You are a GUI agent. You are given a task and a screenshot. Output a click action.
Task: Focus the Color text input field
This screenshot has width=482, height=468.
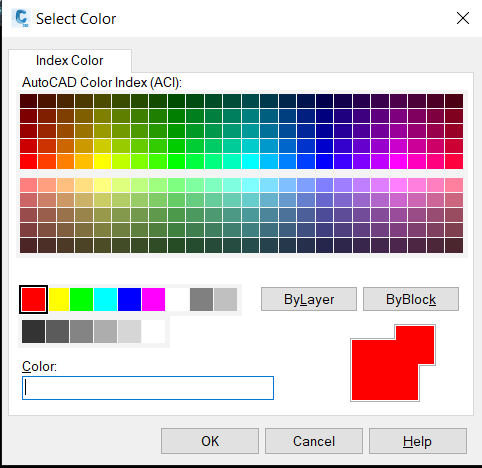(x=148, y=388)
